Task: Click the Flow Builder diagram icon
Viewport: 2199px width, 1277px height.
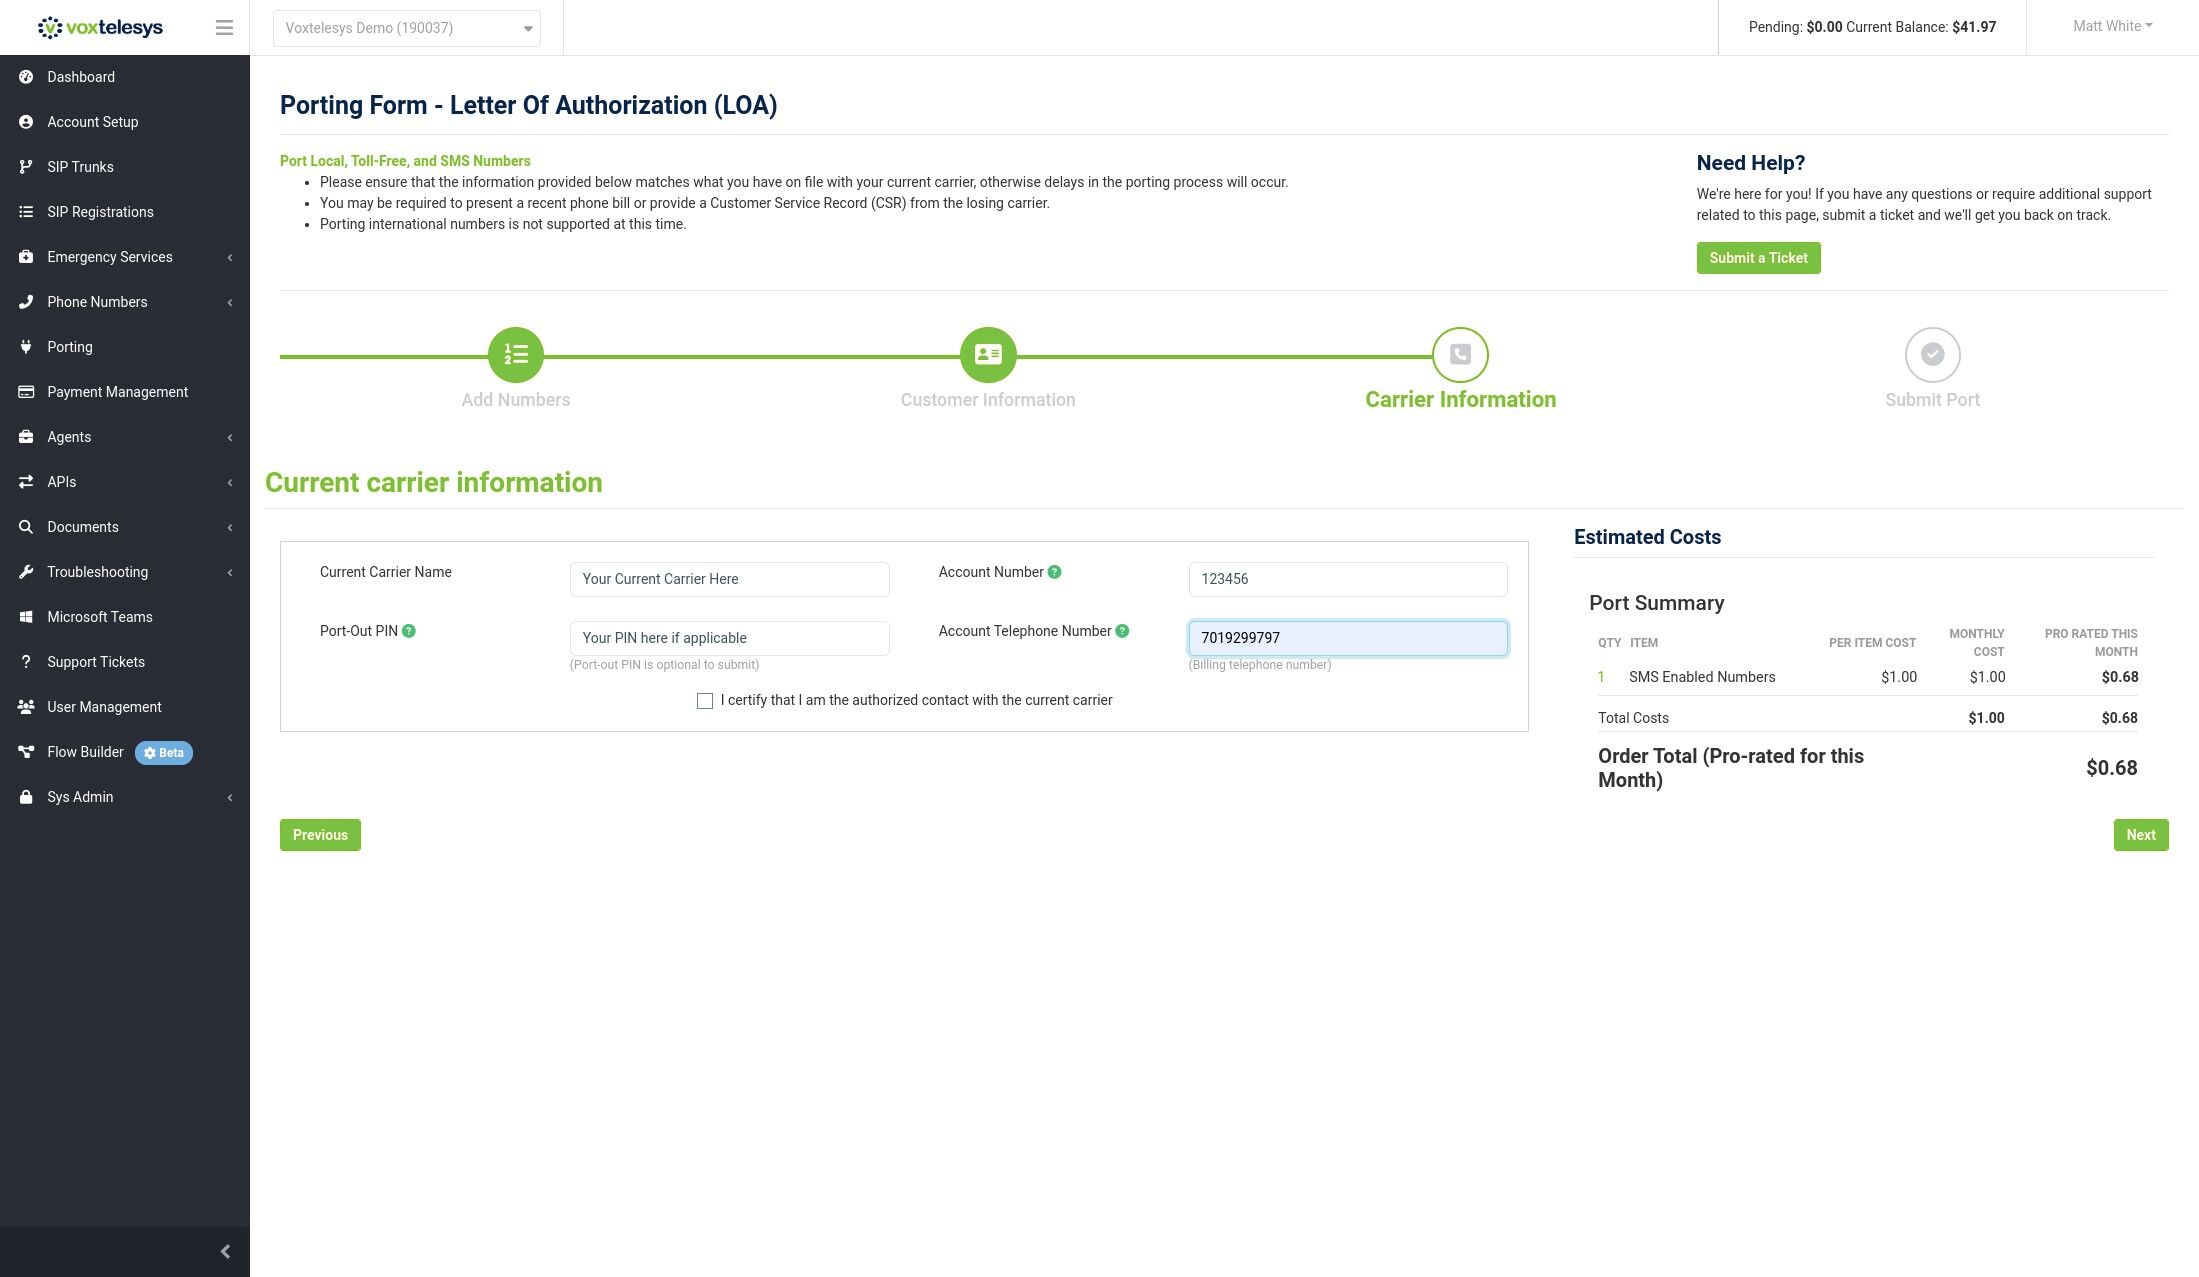Action: 26,752
